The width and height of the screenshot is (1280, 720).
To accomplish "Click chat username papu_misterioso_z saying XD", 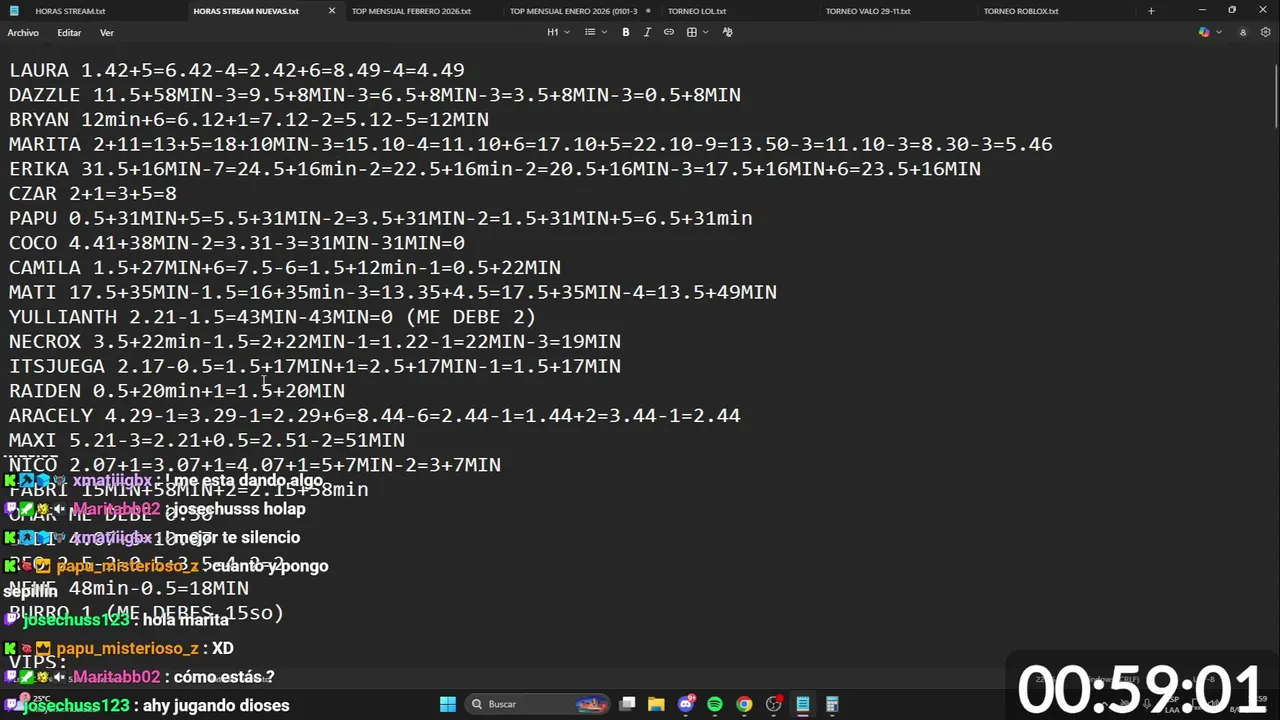I will point(127,649).
